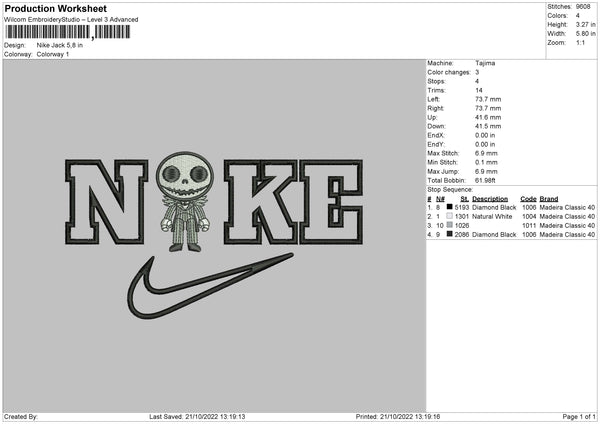The image size is (600, 424).
Task: Select the EndX value 0.00 in
Action: pyautogui.click(x=485, y=135)
